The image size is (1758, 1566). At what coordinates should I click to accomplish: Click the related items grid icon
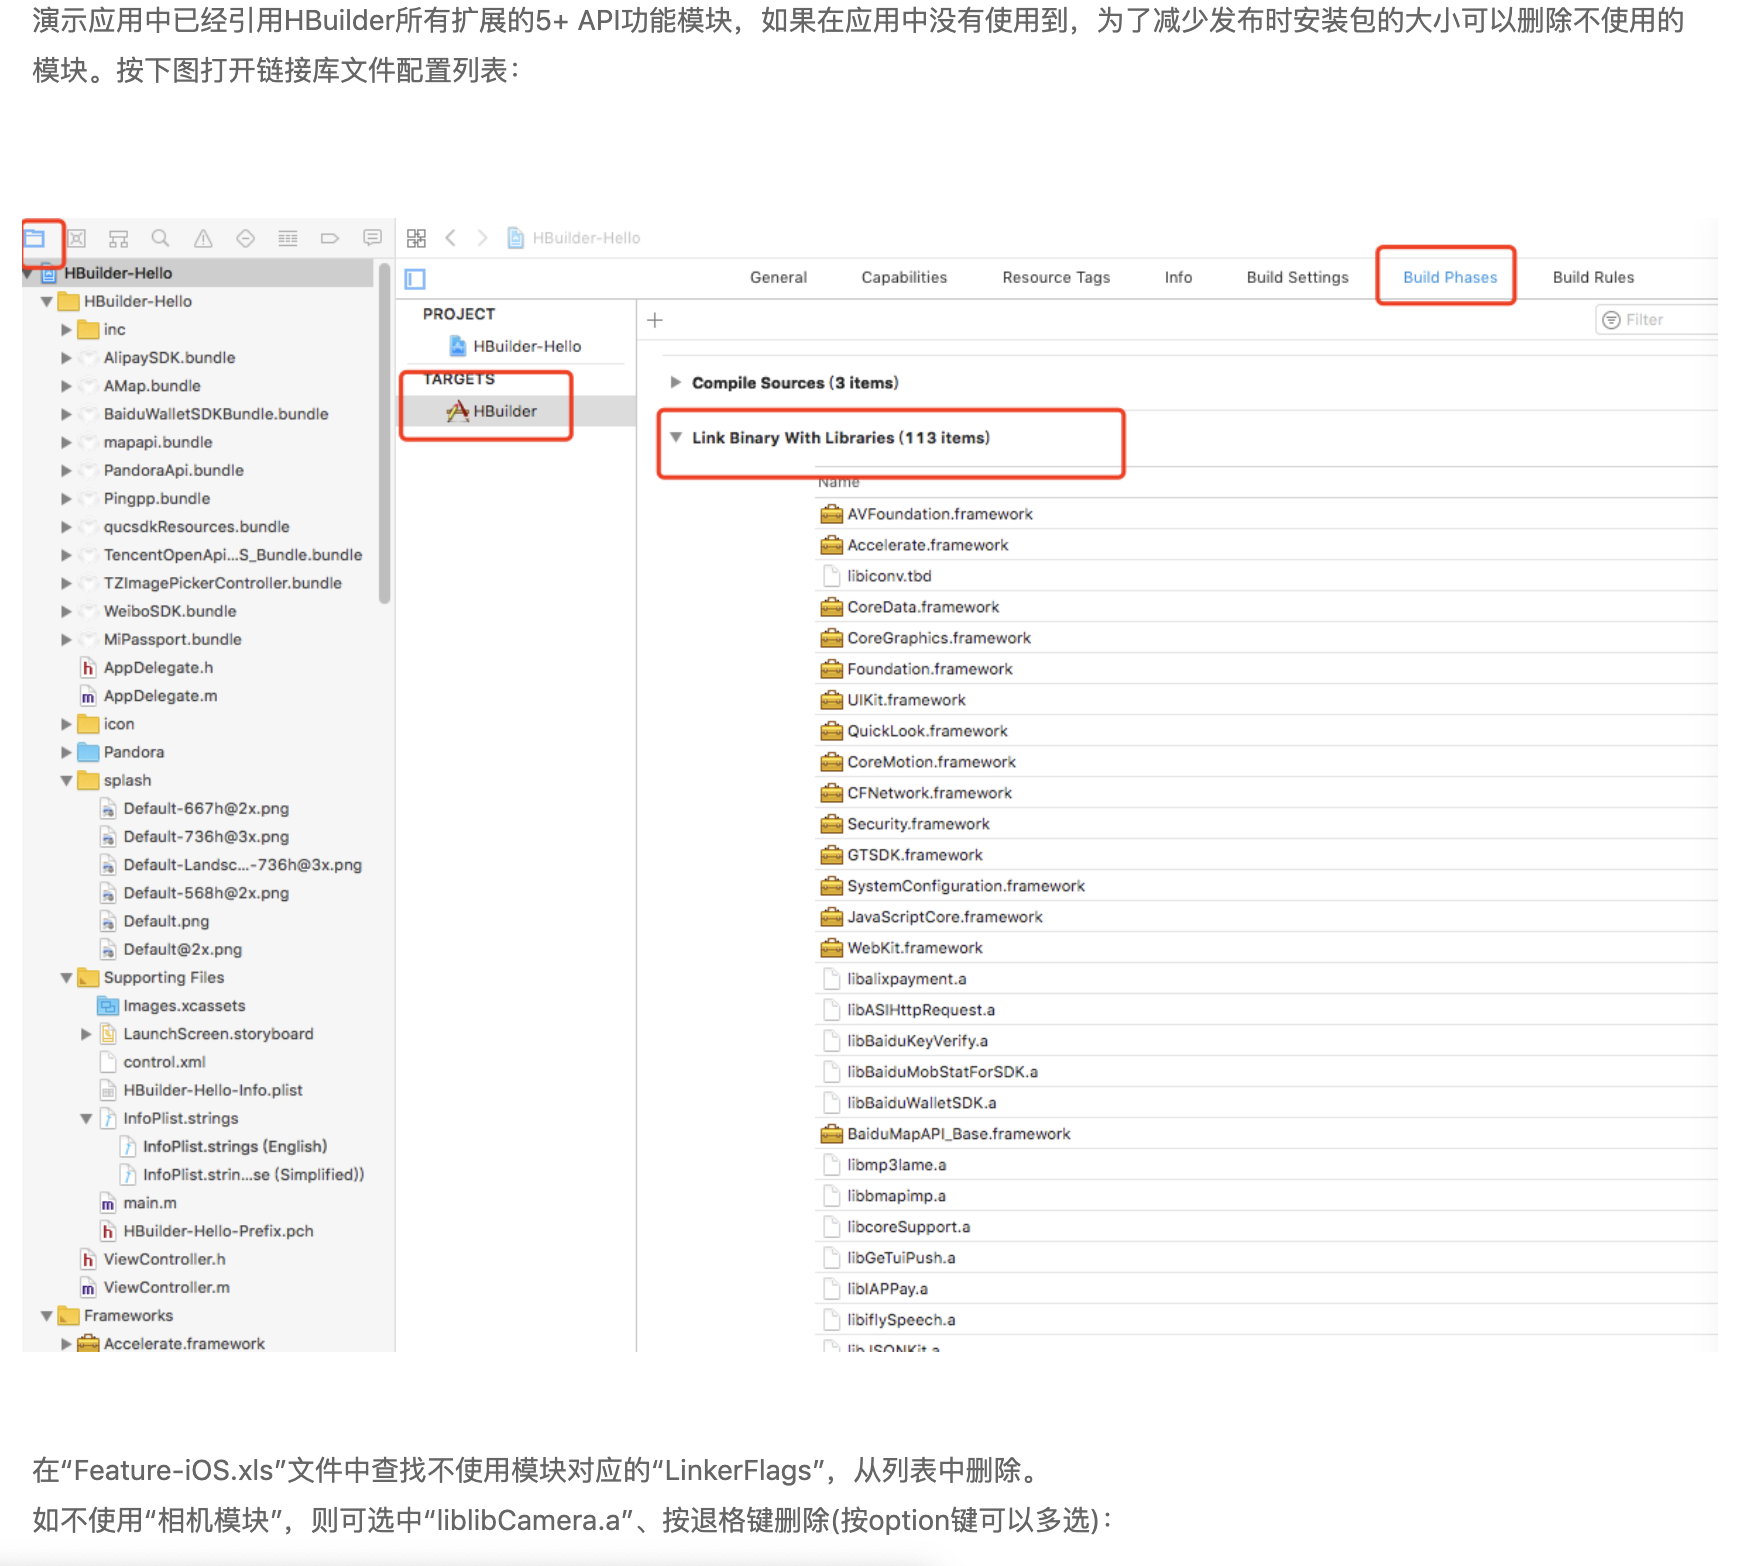417,238
